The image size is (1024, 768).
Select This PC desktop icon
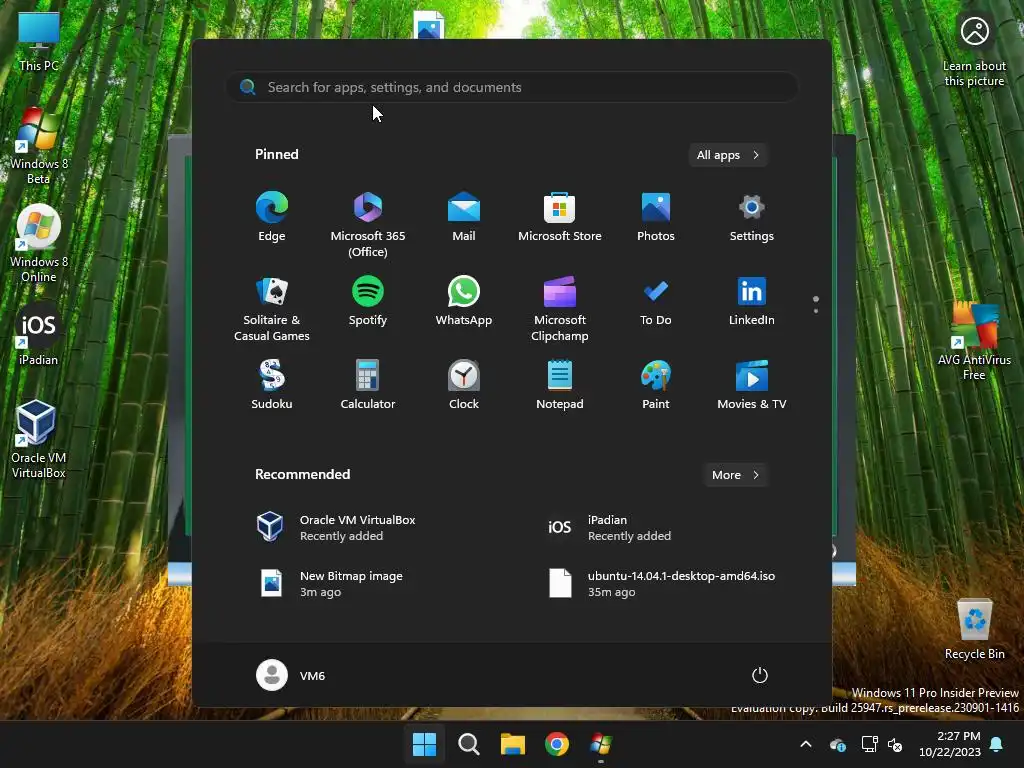[39, 42]
